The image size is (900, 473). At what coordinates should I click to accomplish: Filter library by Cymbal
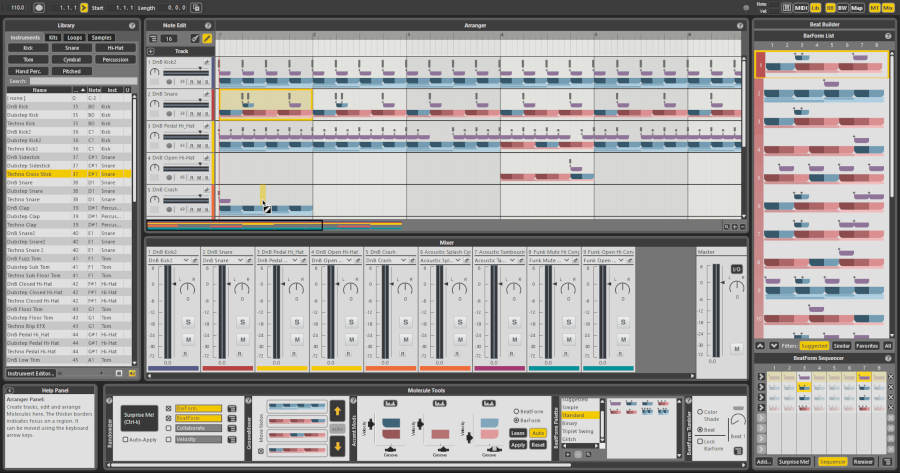[x=72, y=60]
